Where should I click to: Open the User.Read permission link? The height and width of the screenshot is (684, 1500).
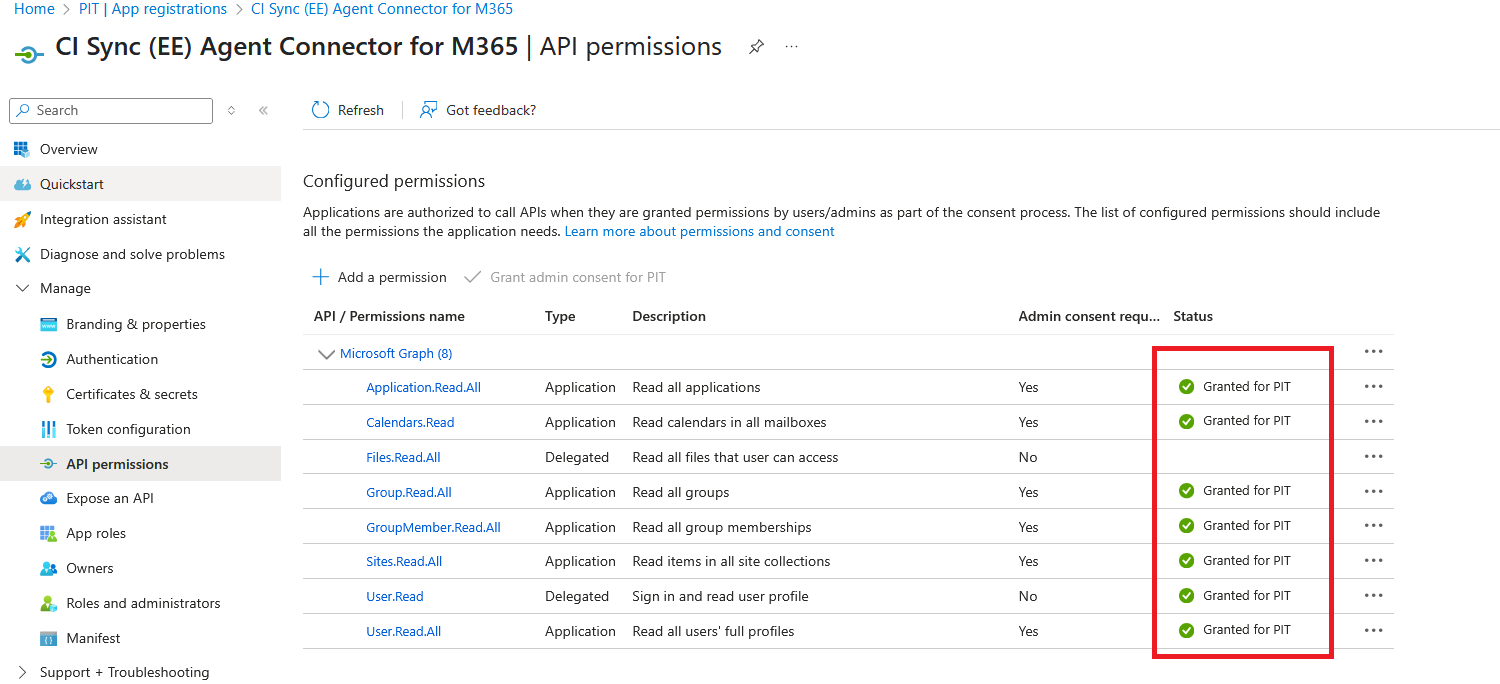[395, 596]
